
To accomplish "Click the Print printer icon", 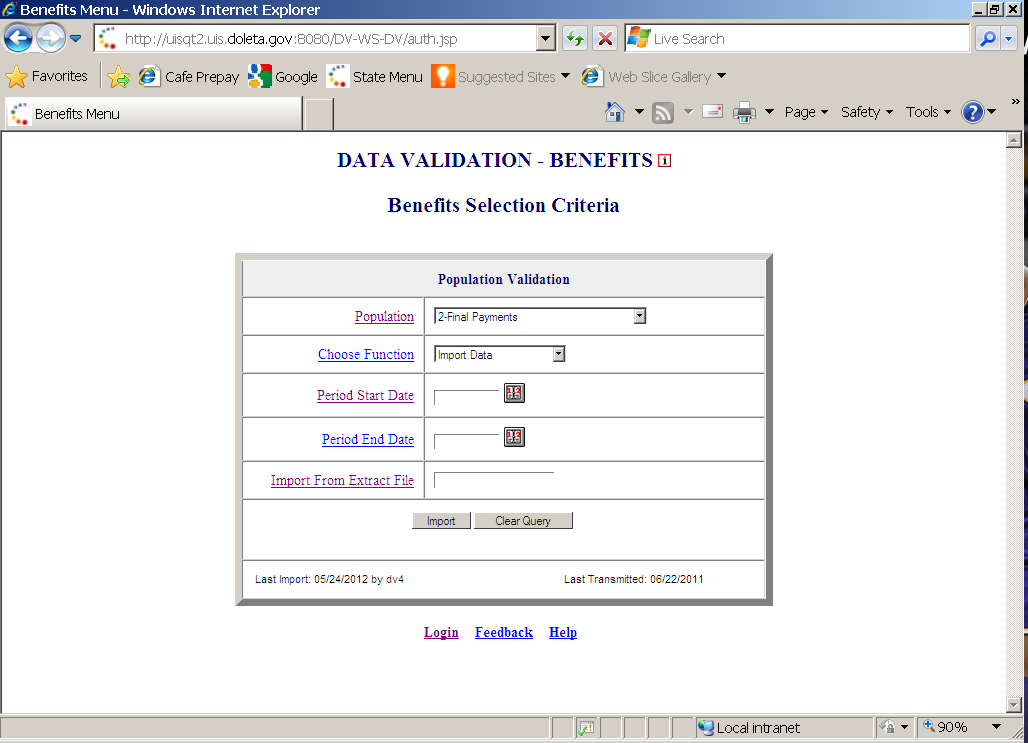I will click(744, 113).
